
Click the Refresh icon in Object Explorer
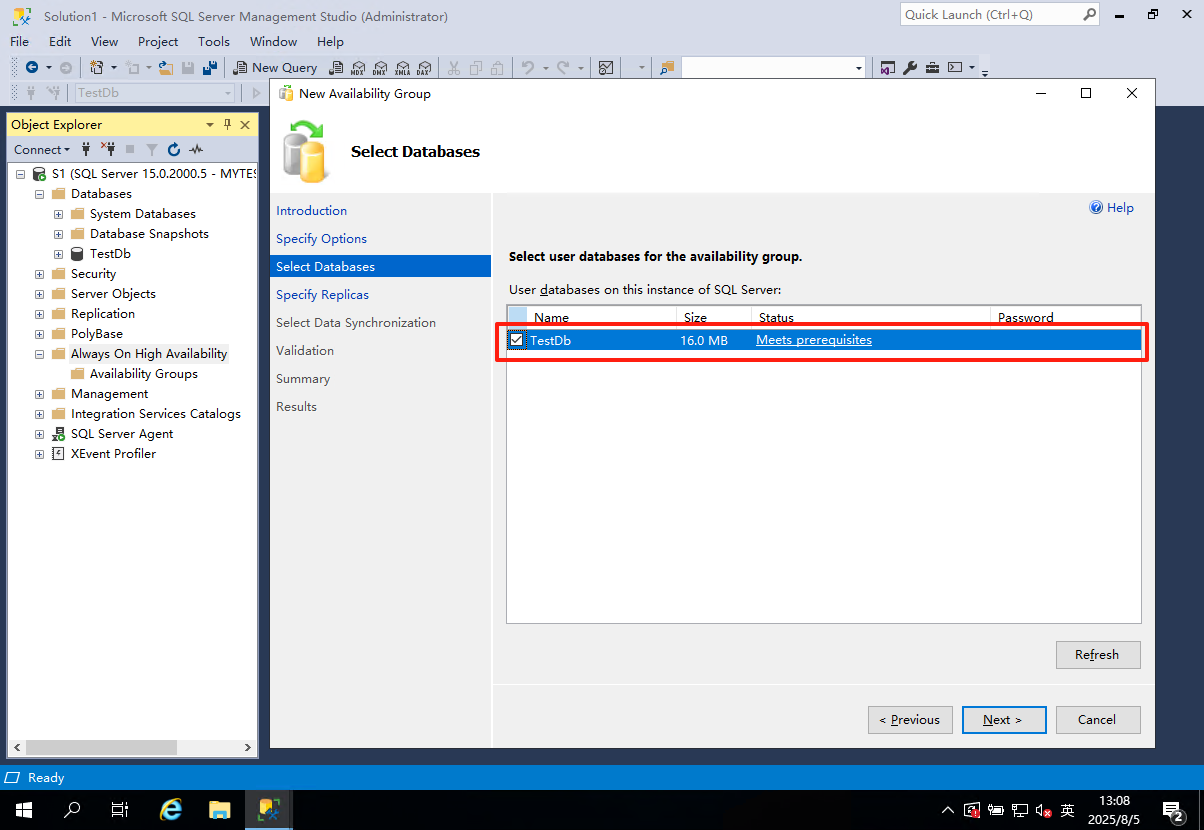coord(174,149)
